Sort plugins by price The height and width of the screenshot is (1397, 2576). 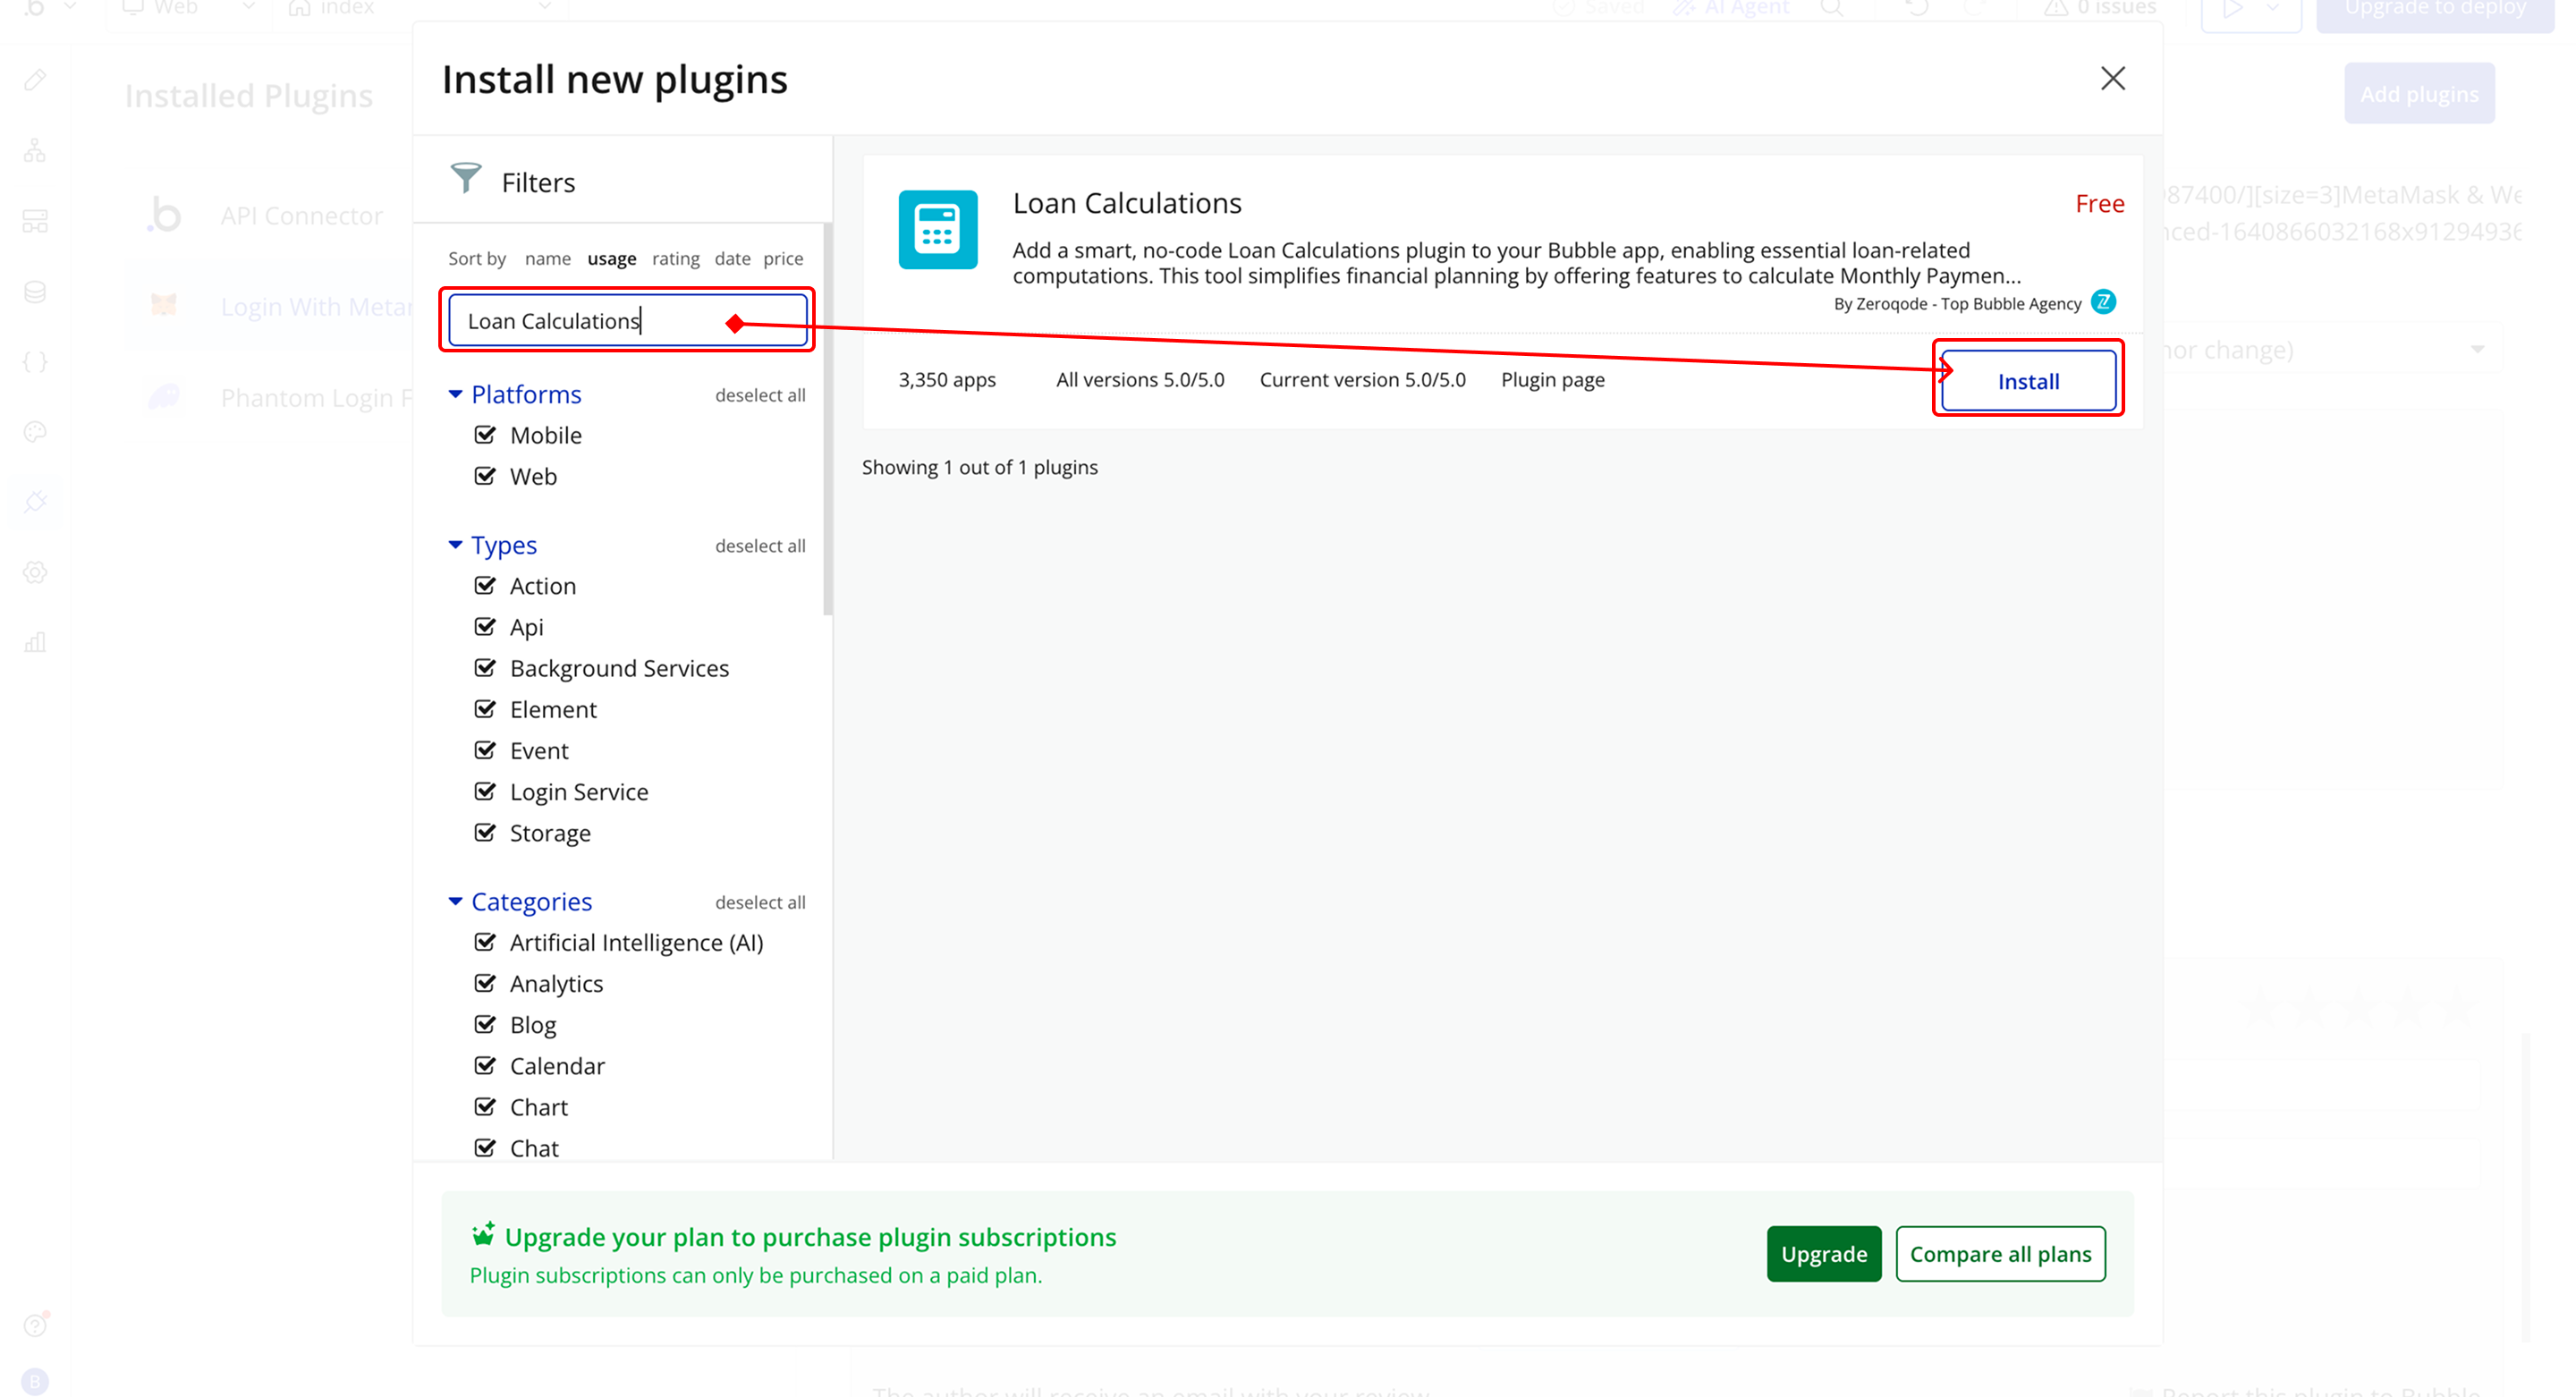click(783, 258)
